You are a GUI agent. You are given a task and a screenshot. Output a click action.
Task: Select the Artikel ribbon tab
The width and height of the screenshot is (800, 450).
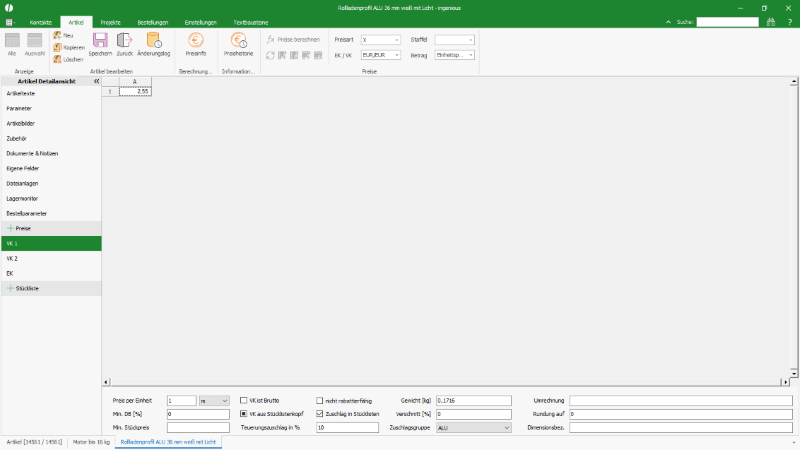pos(76,22)
